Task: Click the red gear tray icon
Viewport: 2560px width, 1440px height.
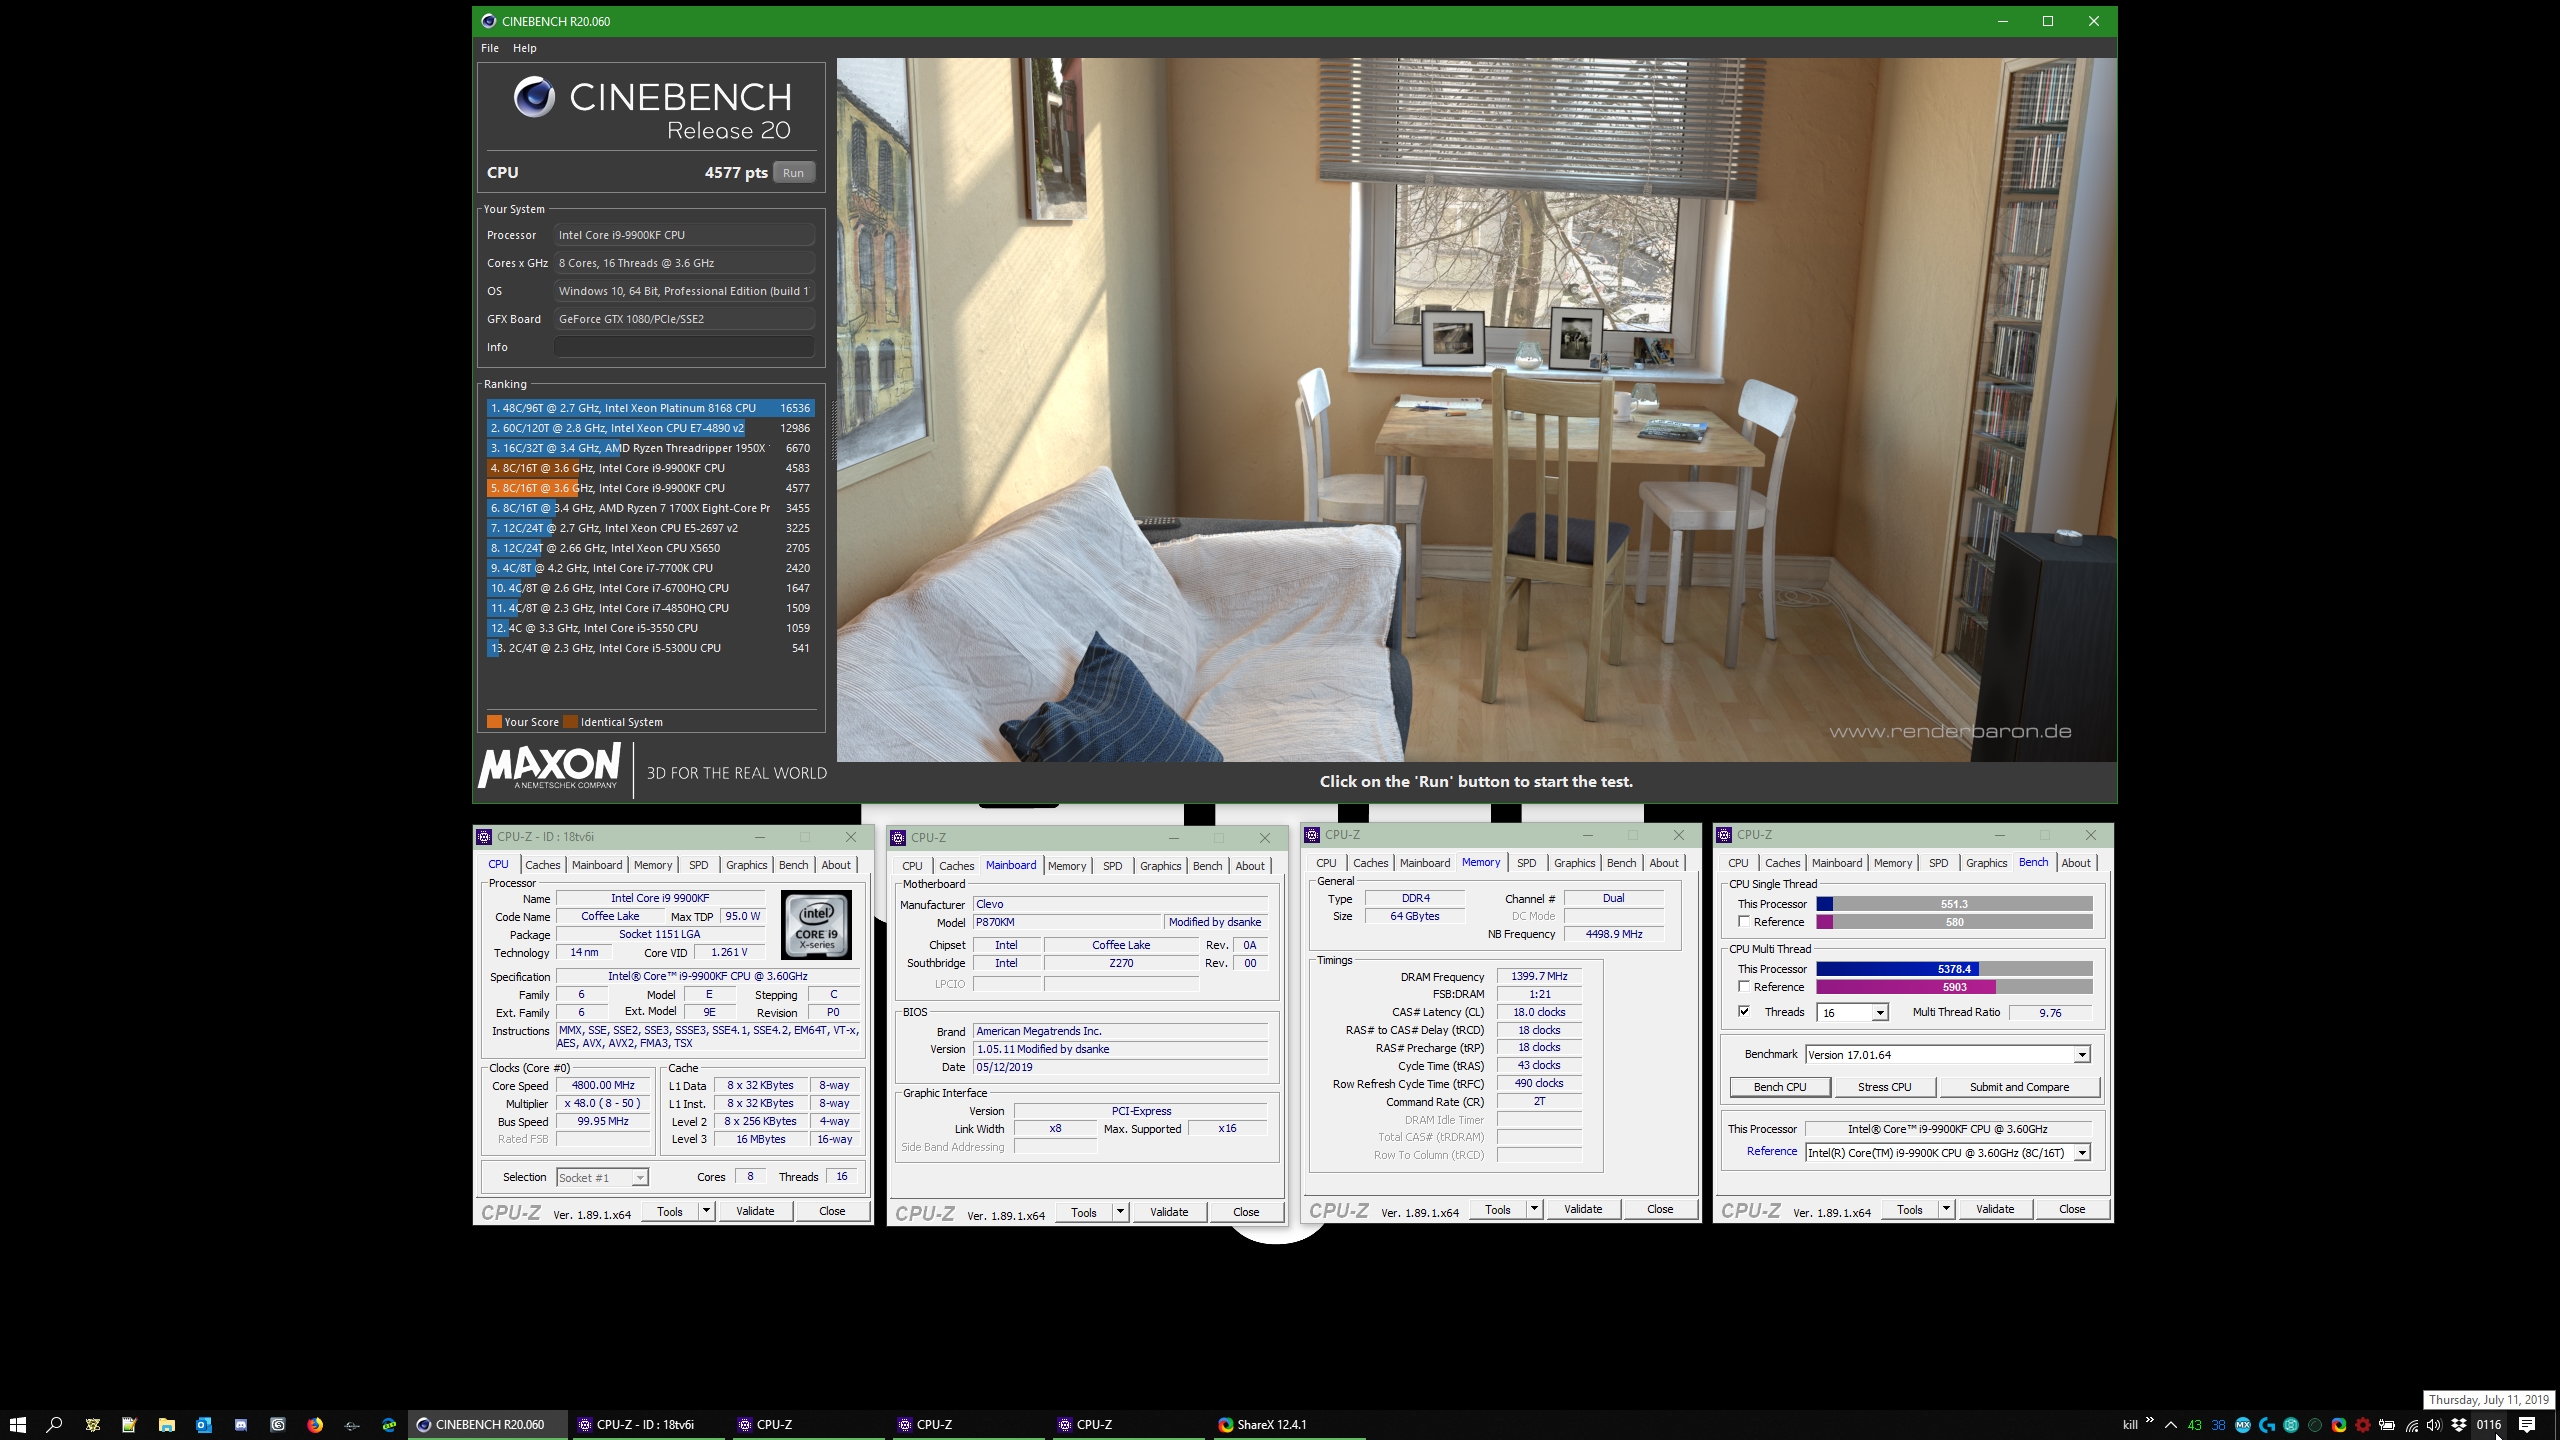Action: coord(2363,1425)
